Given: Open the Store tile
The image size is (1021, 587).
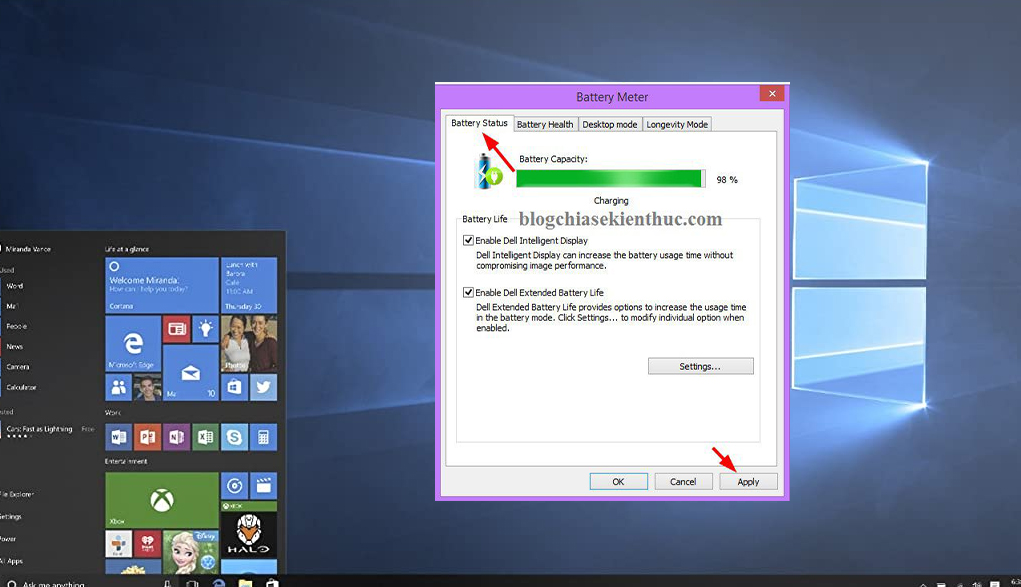Looking at the screenshot, I should click(x=234, y=387).
